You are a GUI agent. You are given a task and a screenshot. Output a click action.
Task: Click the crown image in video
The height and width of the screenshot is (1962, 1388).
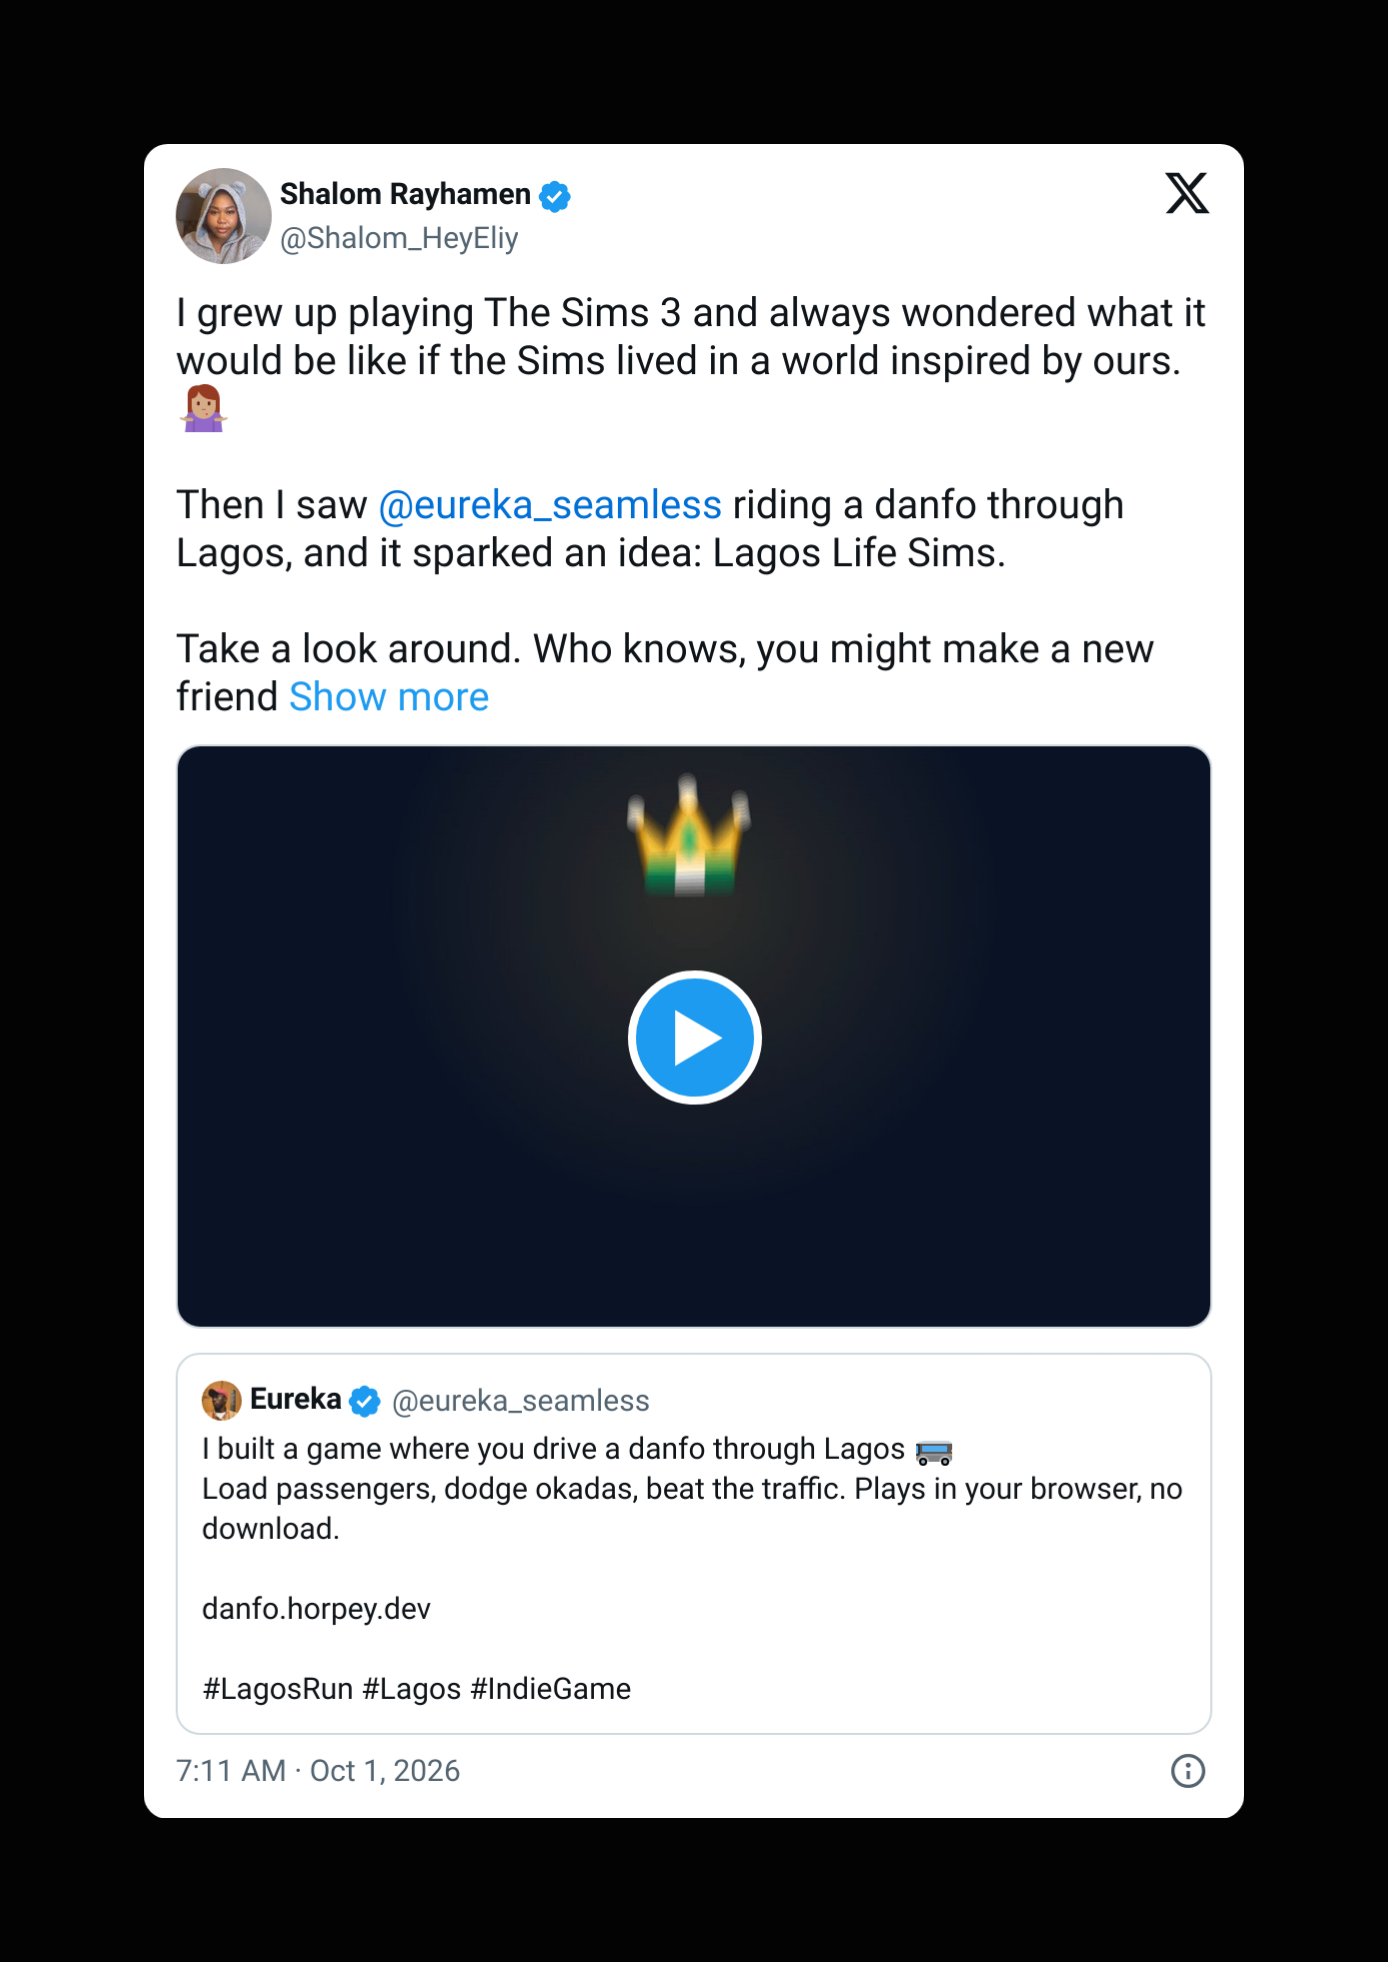pyautogui.click(x=689, y=836)
